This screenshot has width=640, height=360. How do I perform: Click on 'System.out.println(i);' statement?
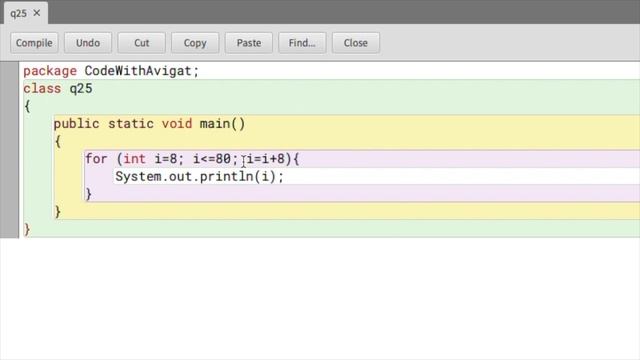click(x=199, y=176)
